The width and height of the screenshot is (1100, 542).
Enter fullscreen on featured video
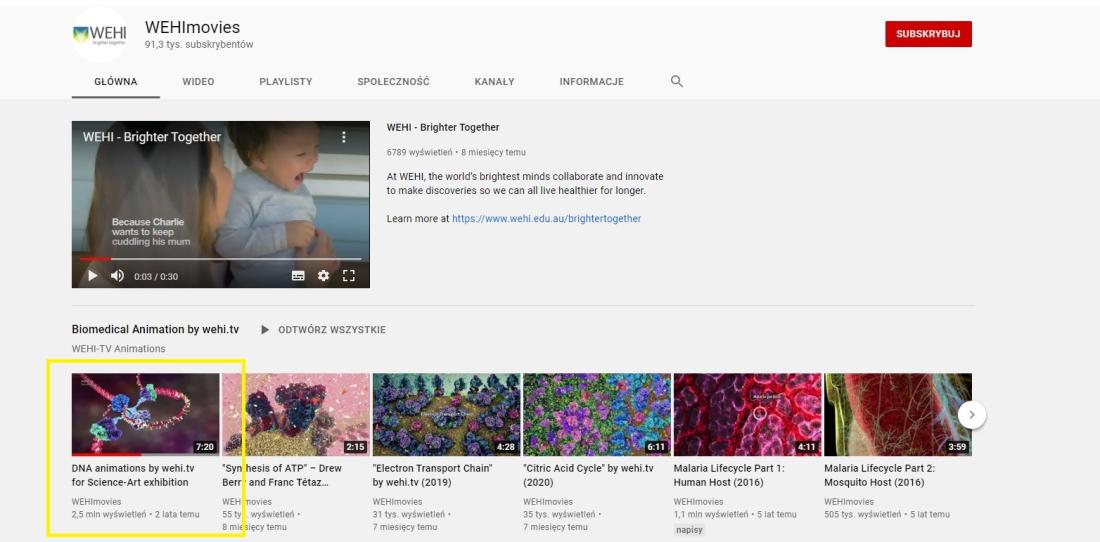(x=349, y=276)
